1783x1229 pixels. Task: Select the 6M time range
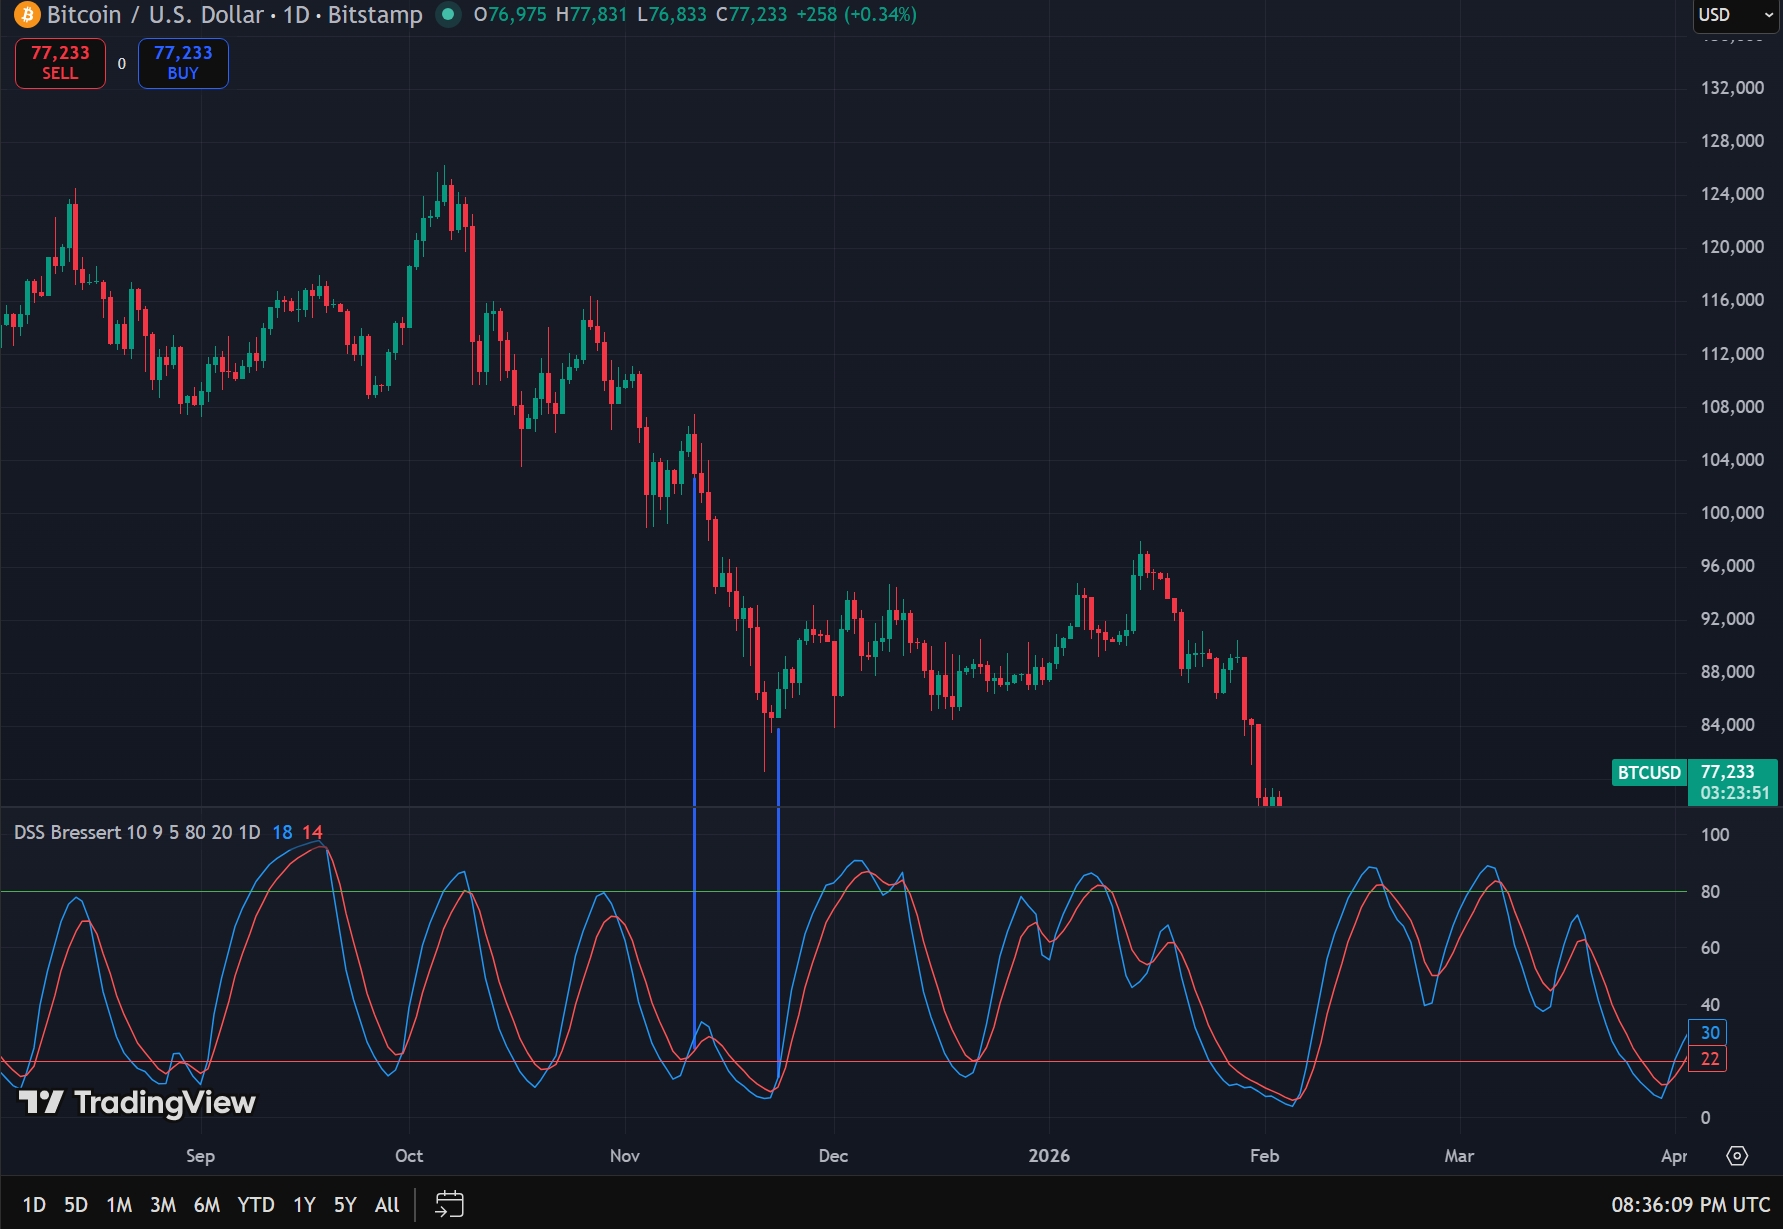(x=207, y=1205)
